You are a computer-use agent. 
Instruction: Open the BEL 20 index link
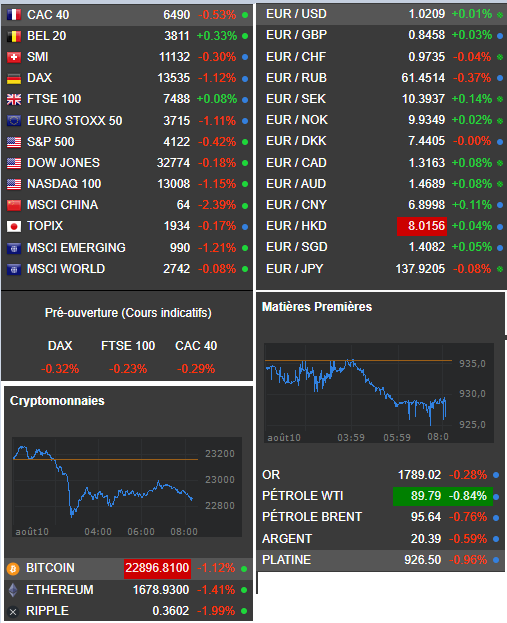tap(46, 36)
